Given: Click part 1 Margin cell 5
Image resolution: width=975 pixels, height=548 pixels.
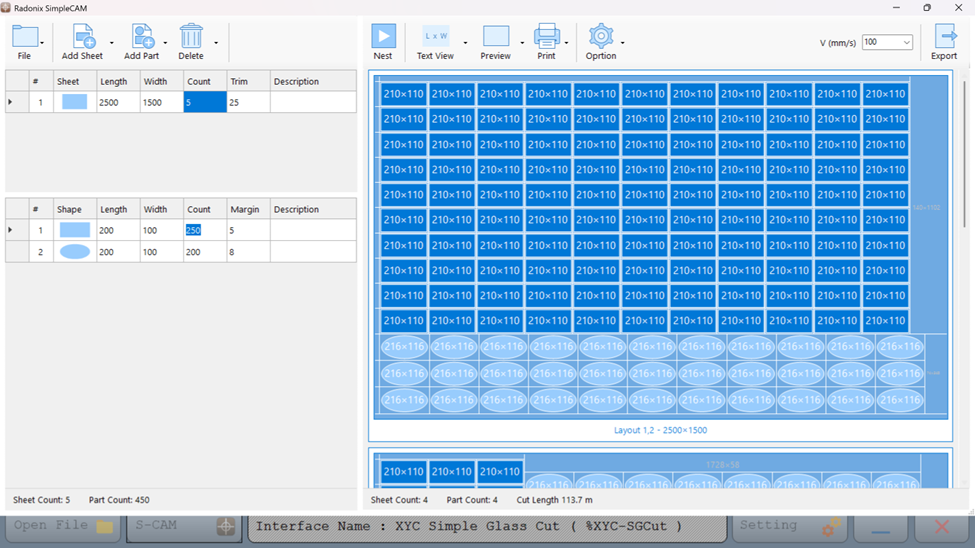Looking at the screenshot, I should click(248, 230).
